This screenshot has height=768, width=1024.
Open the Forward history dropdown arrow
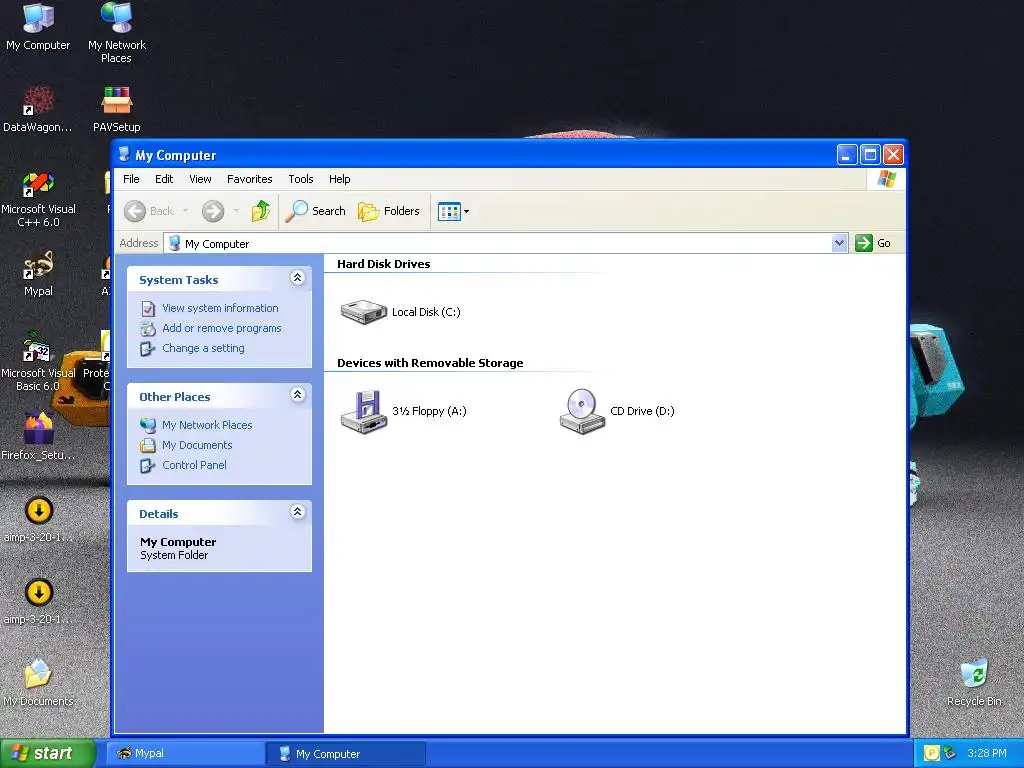(236, 211)
